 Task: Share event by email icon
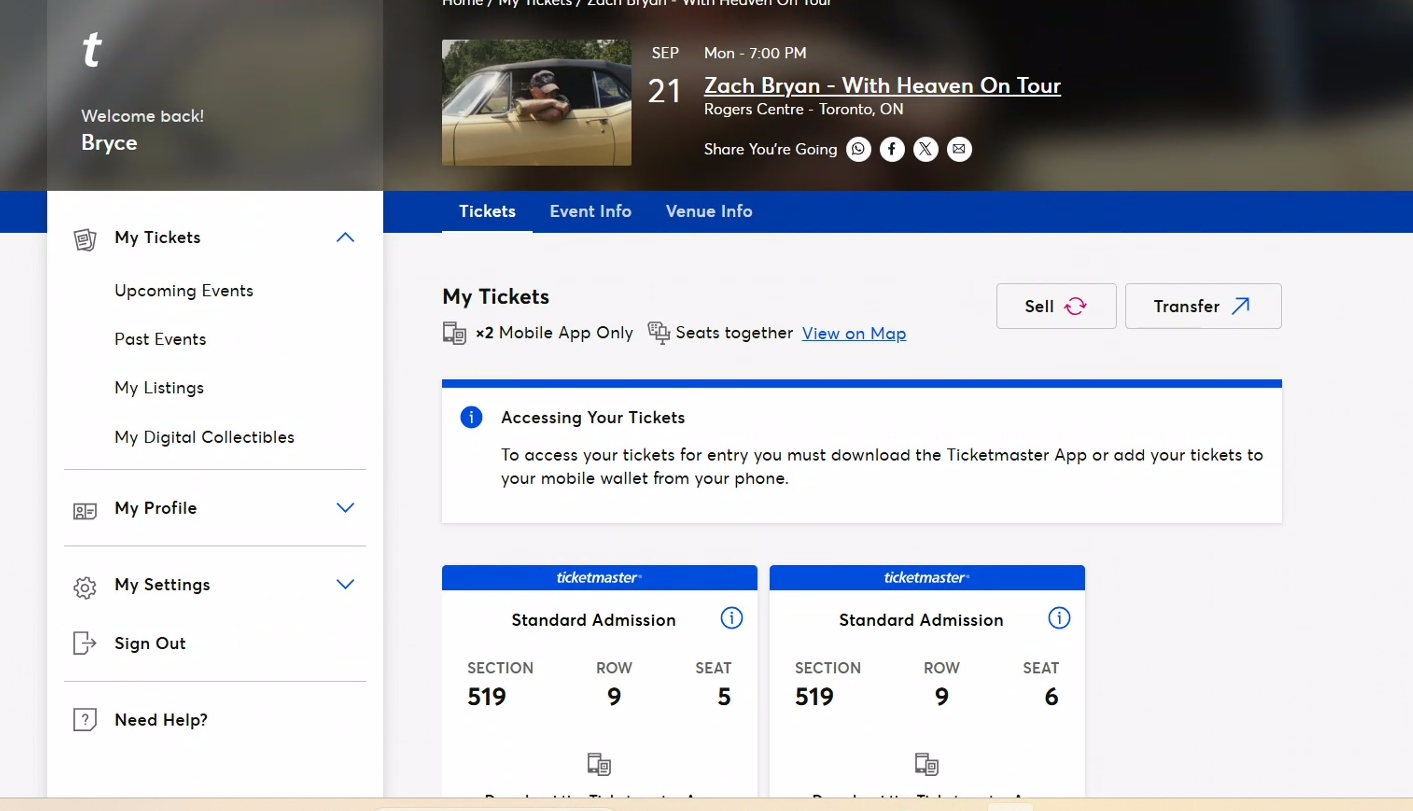(959, 149)
